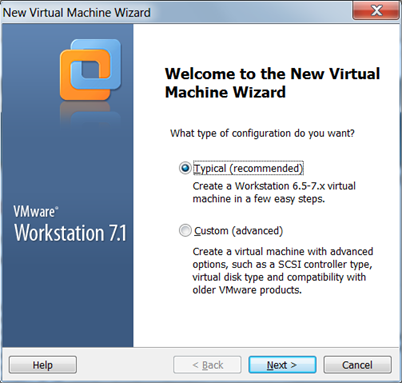Close the wizard with the X button
The height and width of the screenshot is (383, 402).
pos(376,10)
